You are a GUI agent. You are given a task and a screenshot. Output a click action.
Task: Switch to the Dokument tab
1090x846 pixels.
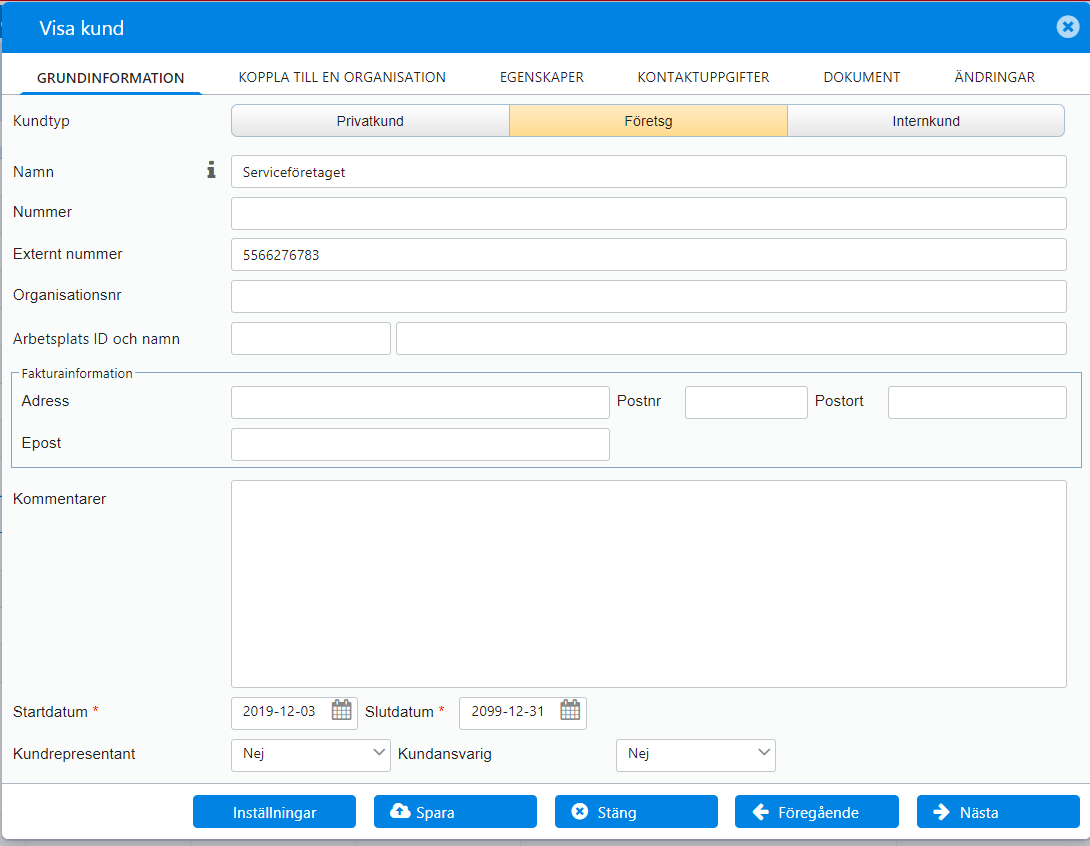862,77
